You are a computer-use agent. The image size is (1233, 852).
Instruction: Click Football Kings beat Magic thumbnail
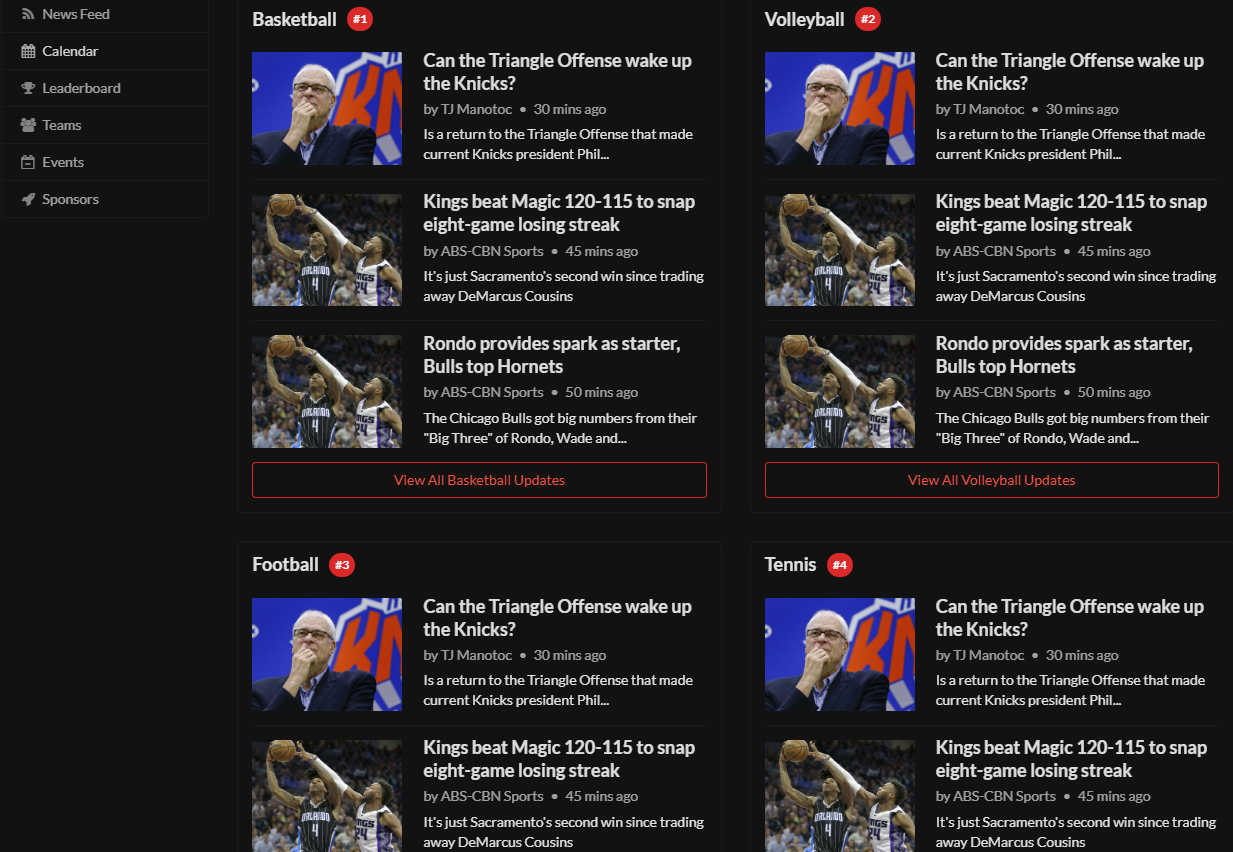click(x=327, y=796)
